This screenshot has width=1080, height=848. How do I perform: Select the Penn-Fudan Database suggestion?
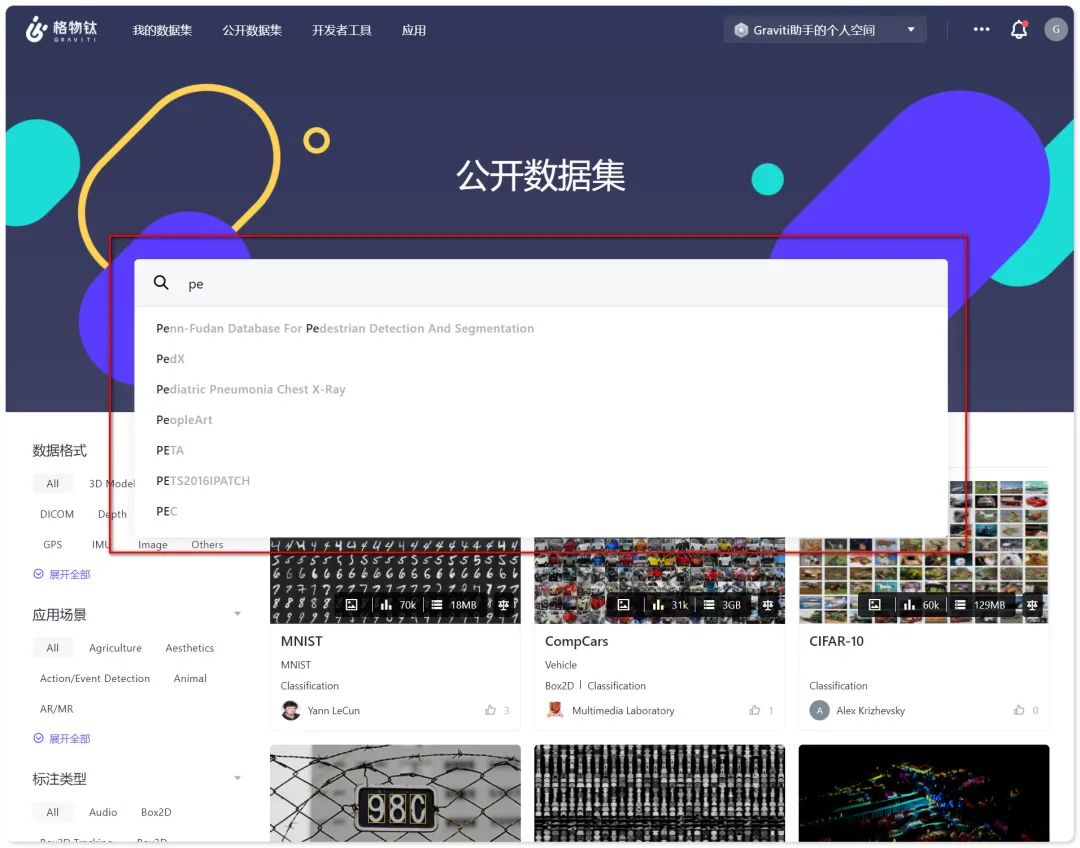pos(541,328)
